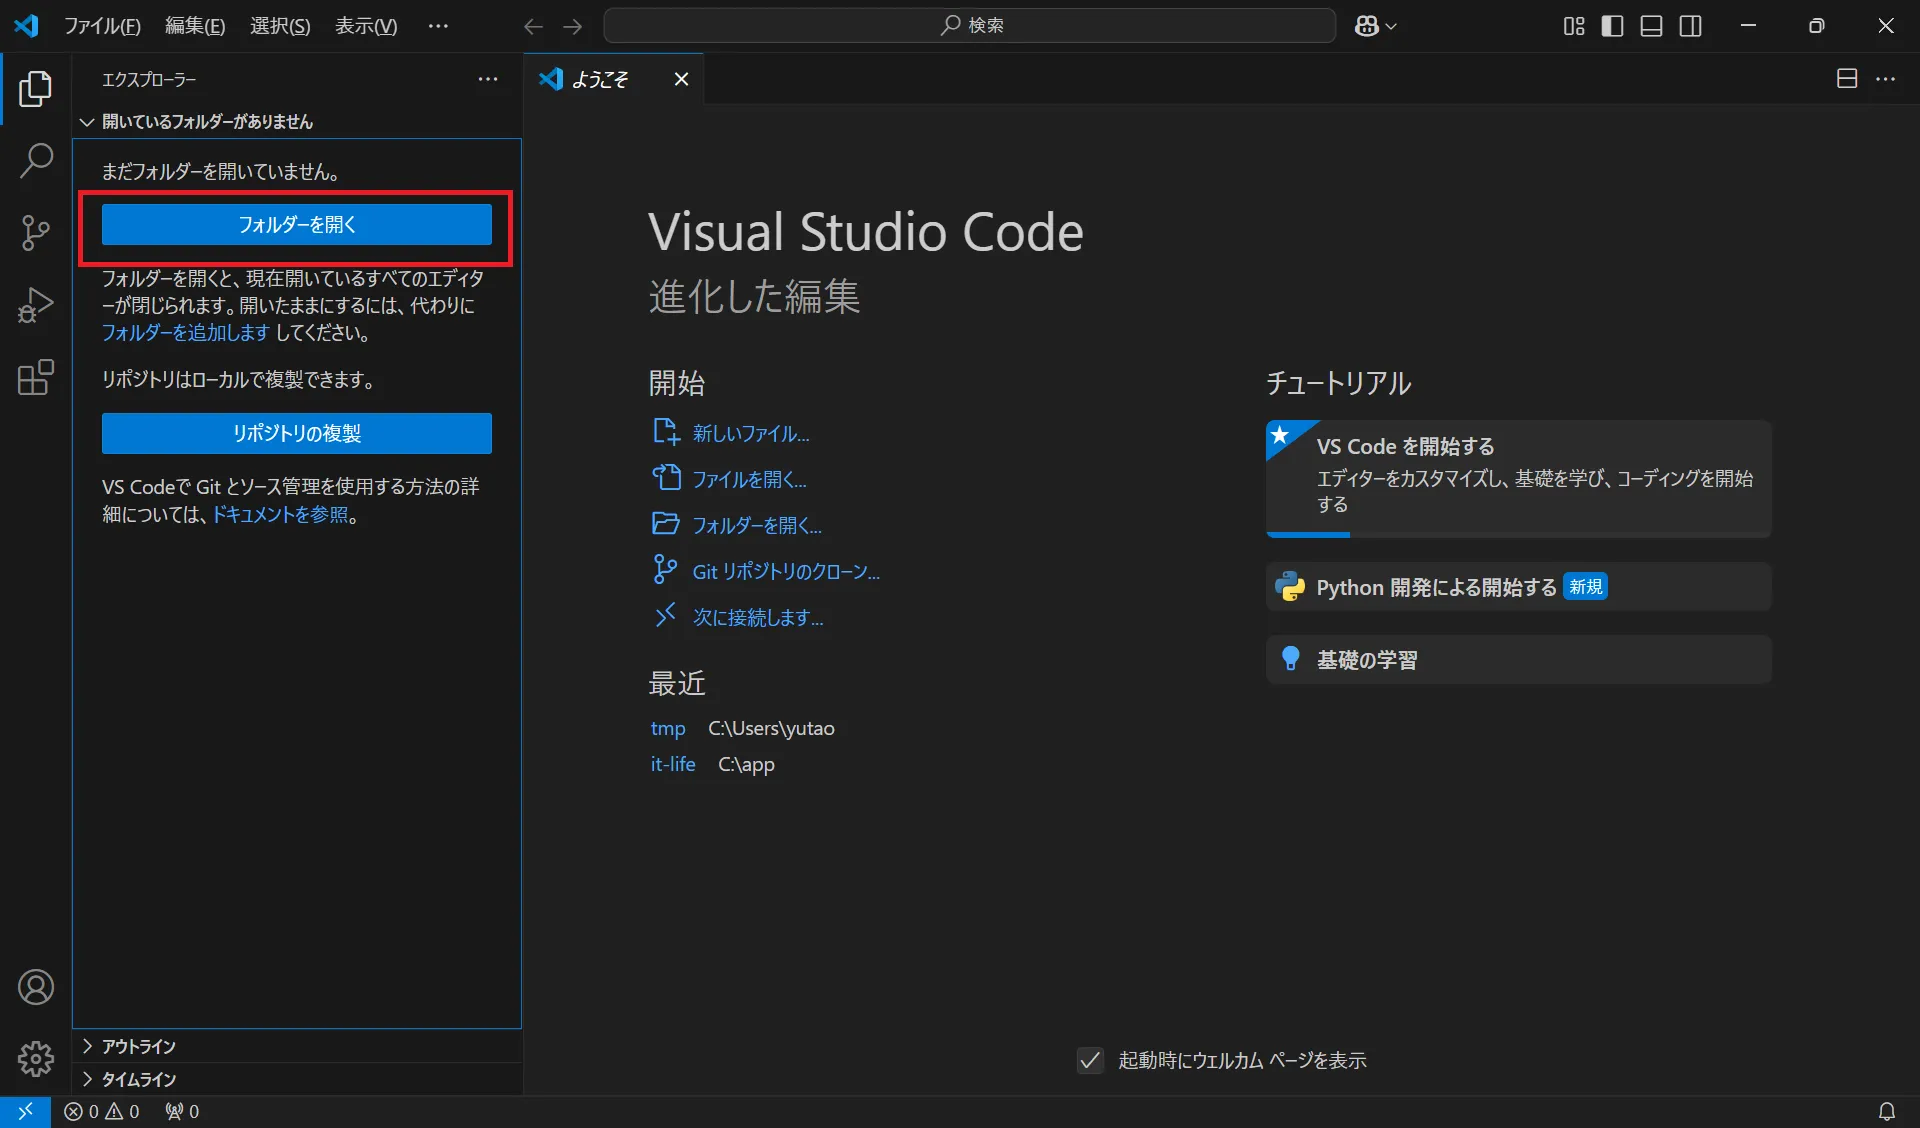Click the フォルダーを追加します link
The width and height of the screenshot is (1920, 1128).
pyautogui.click(x=186, y=332)
